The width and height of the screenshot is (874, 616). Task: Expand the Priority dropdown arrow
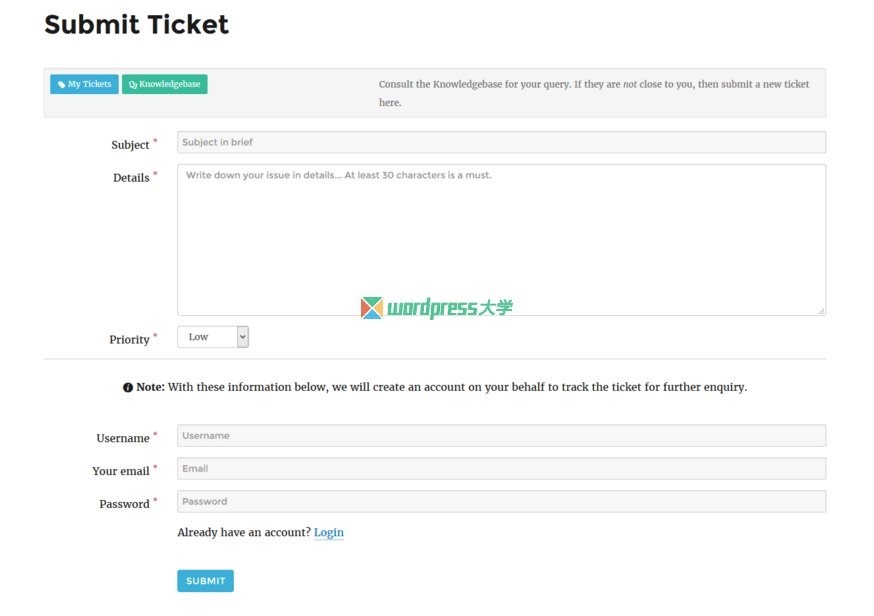pyautogui.click(x=242, y=337)
